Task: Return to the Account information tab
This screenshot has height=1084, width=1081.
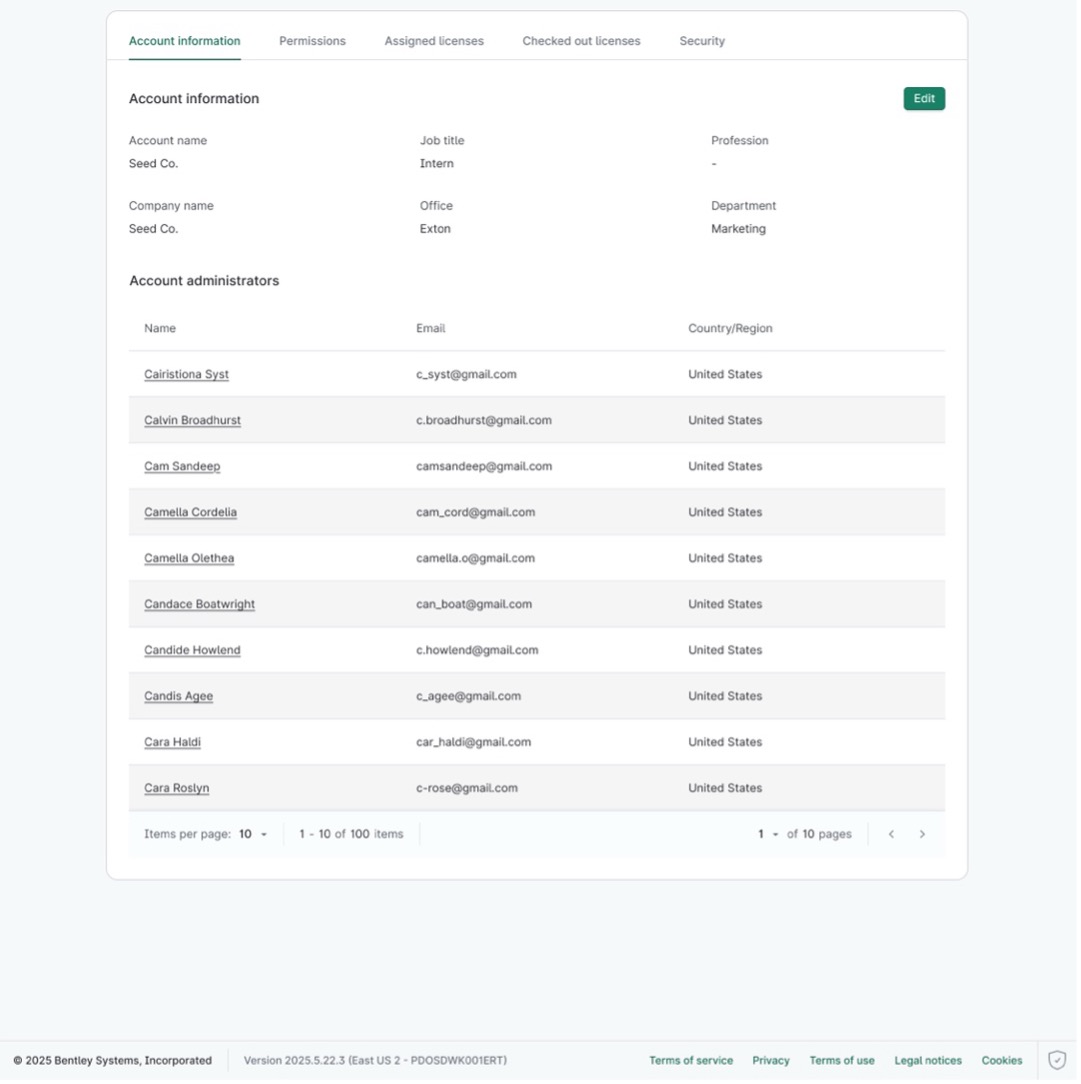Action: [184, 41]
